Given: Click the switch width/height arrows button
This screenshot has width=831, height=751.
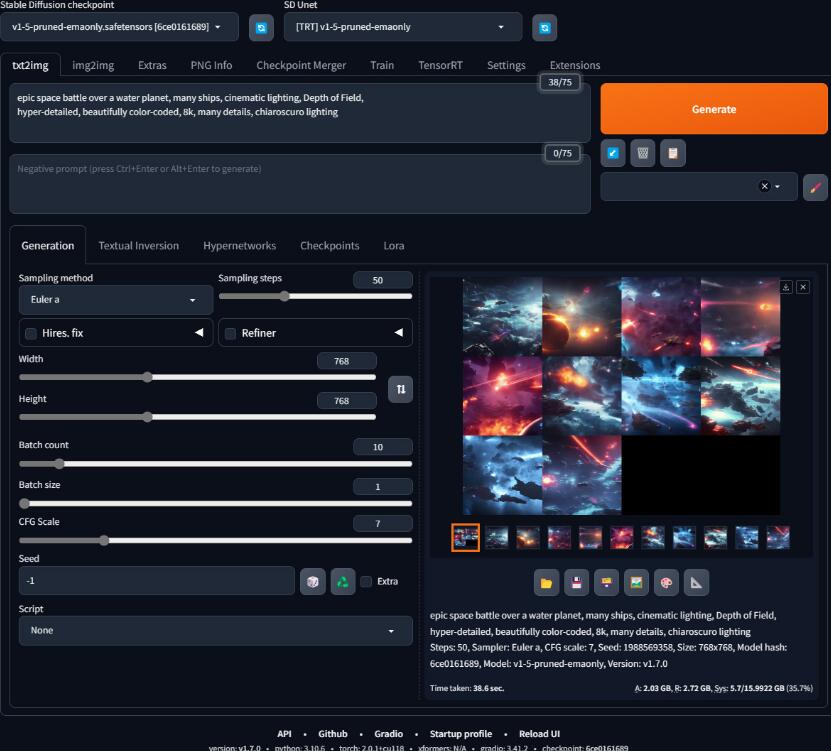Looking at the screenshot, I should click(400, 389).
